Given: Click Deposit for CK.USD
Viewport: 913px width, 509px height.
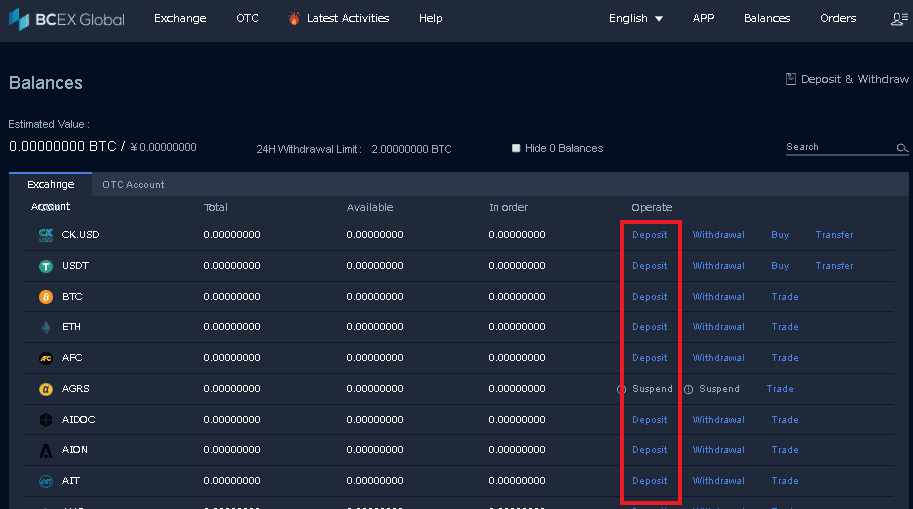Looking at the screenshot, I should click(650, 235).
